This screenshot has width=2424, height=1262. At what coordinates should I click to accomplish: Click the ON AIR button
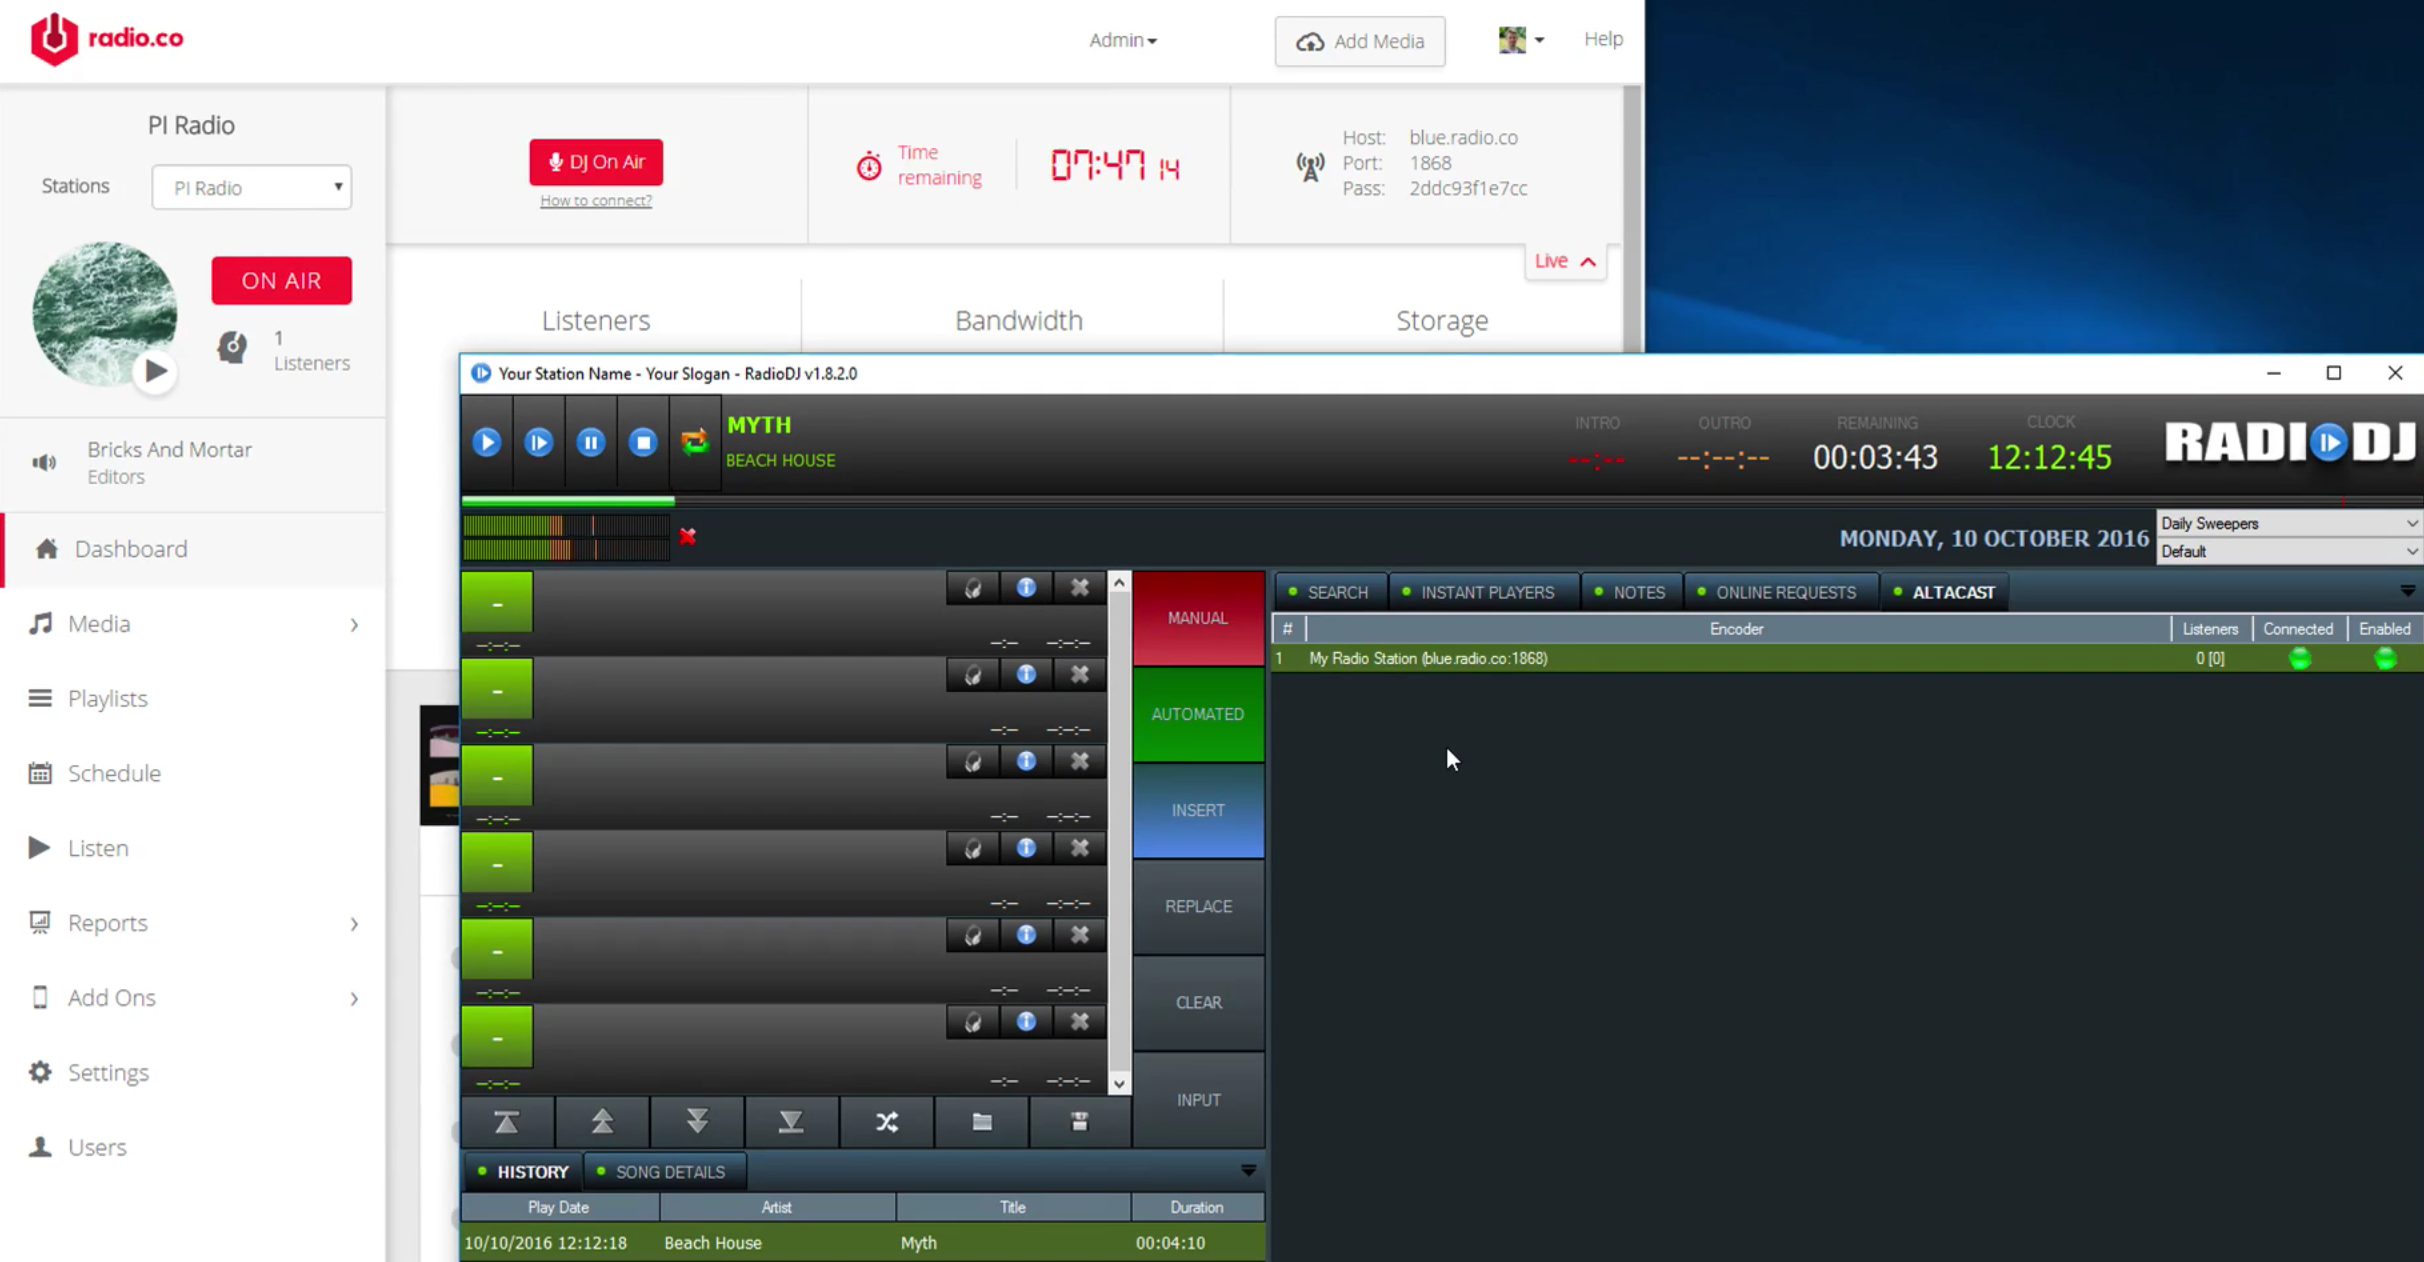coord(281,280)
